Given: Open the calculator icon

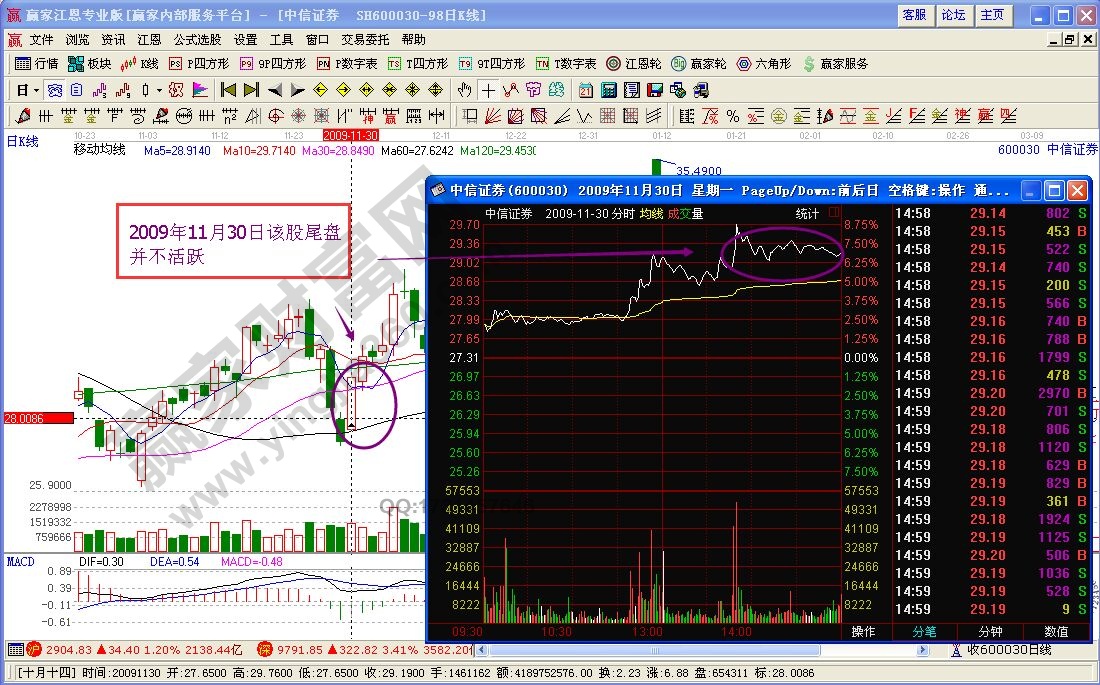Looking at the screenshot, I should pyautogui.click(x=609, y=90).
